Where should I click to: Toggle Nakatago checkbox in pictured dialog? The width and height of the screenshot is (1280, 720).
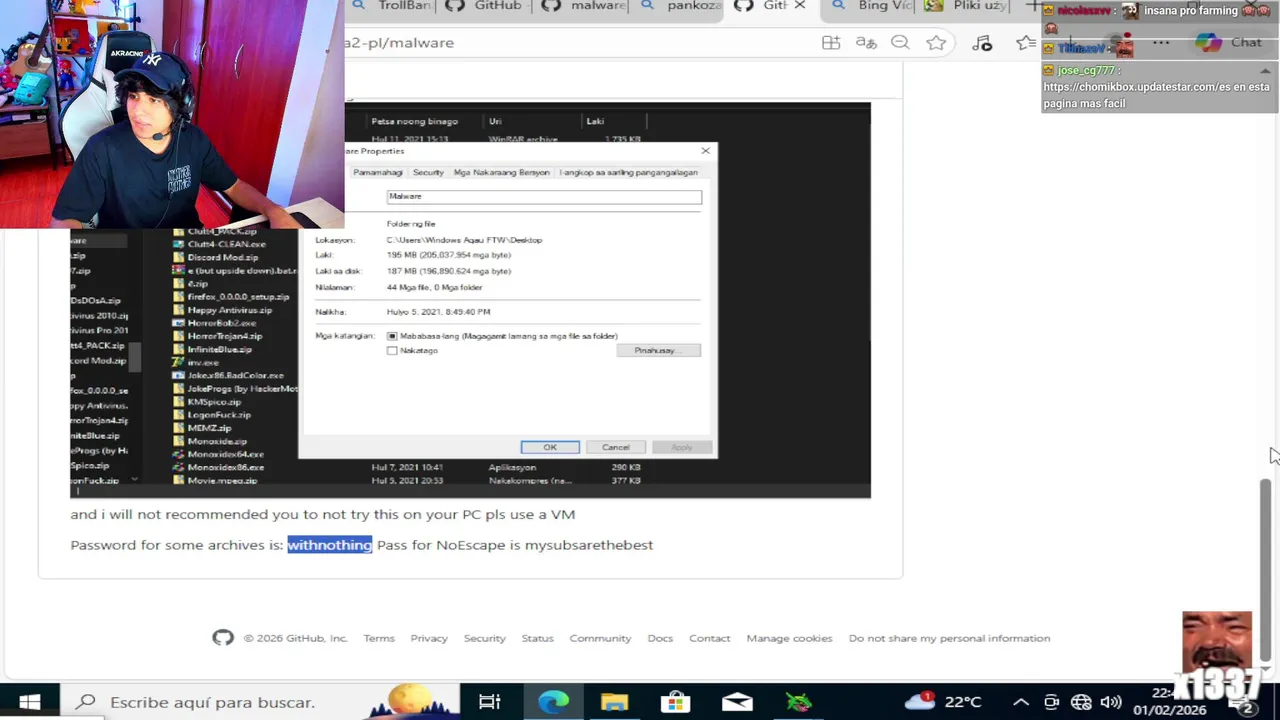click(x=392, y=351)
